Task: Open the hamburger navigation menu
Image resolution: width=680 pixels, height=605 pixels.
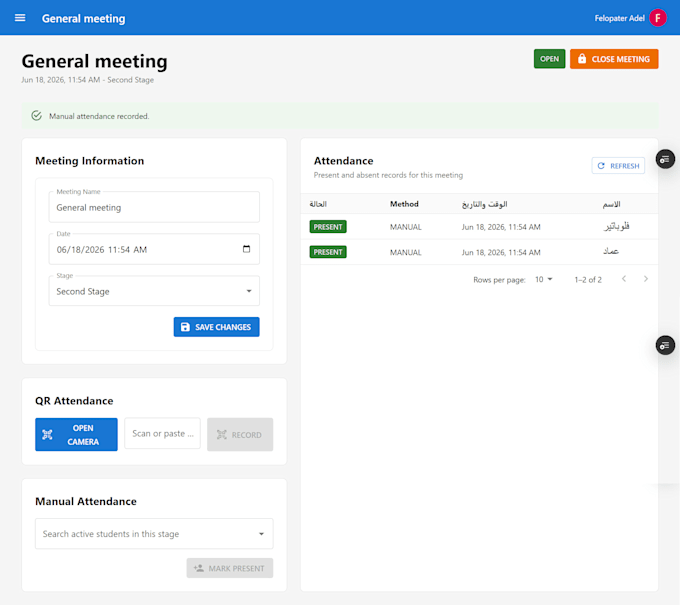Action: click(20, 18)
